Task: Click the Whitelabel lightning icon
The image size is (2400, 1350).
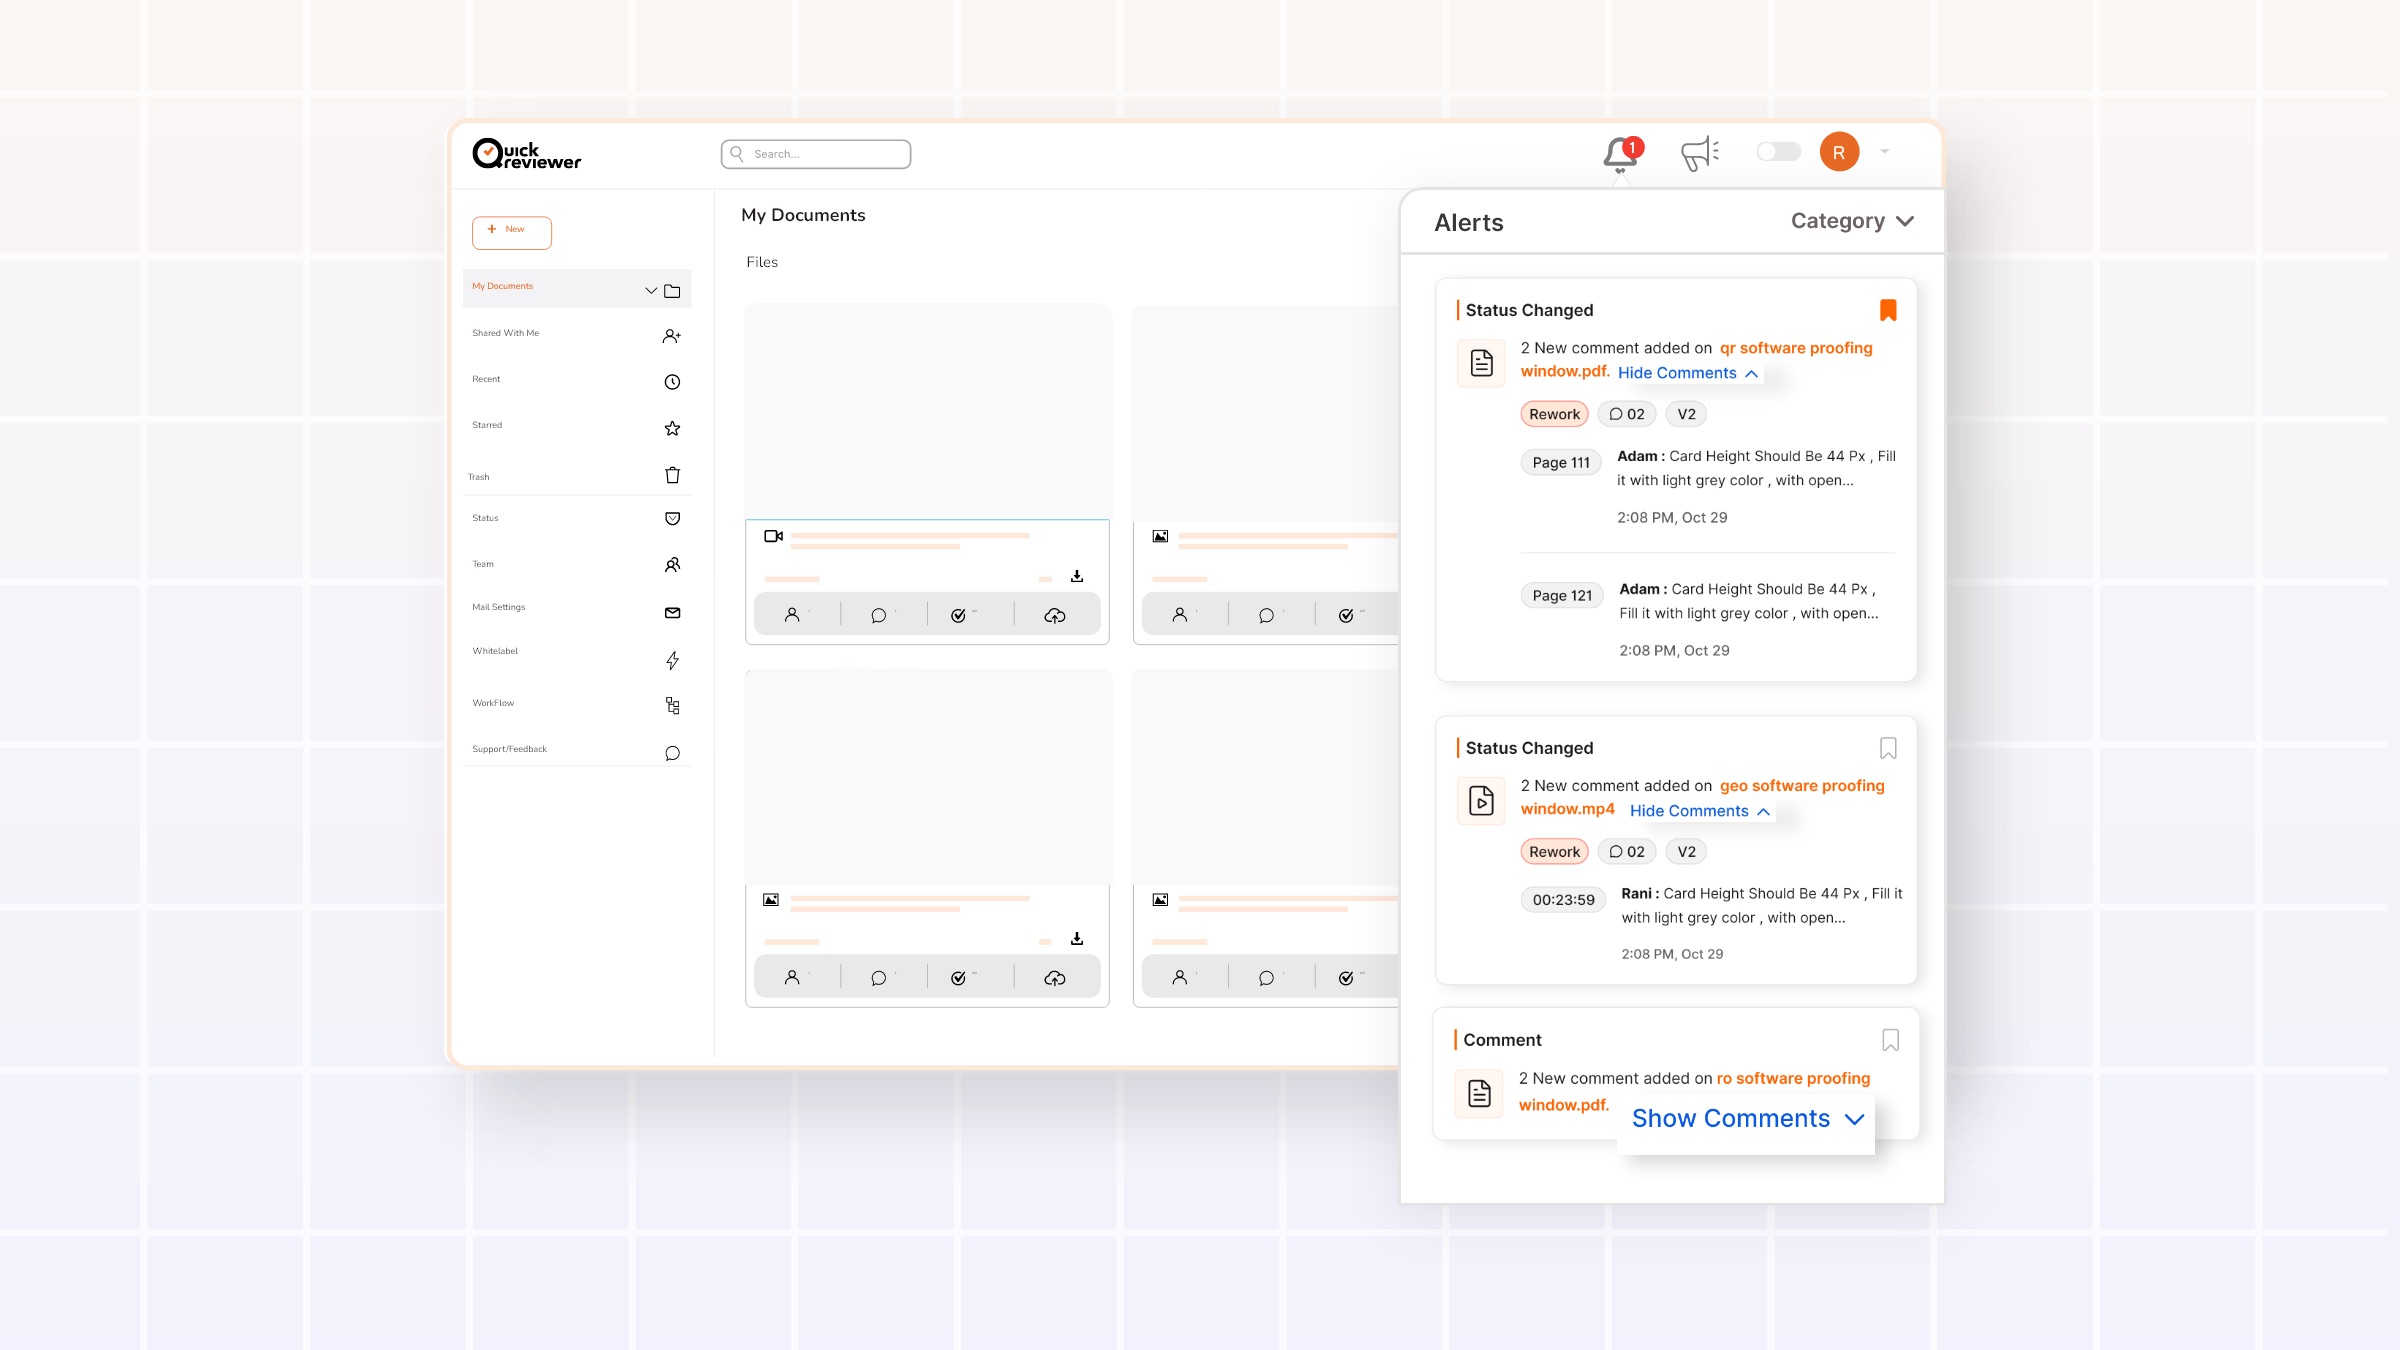Action: point(672,660)
